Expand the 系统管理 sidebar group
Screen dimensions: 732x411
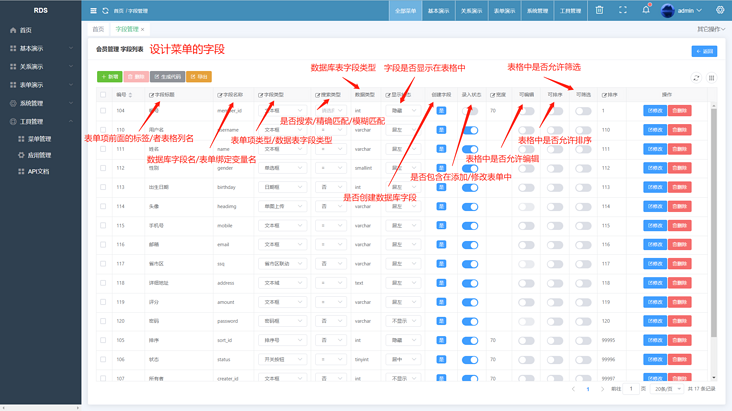tap(41, 103)
